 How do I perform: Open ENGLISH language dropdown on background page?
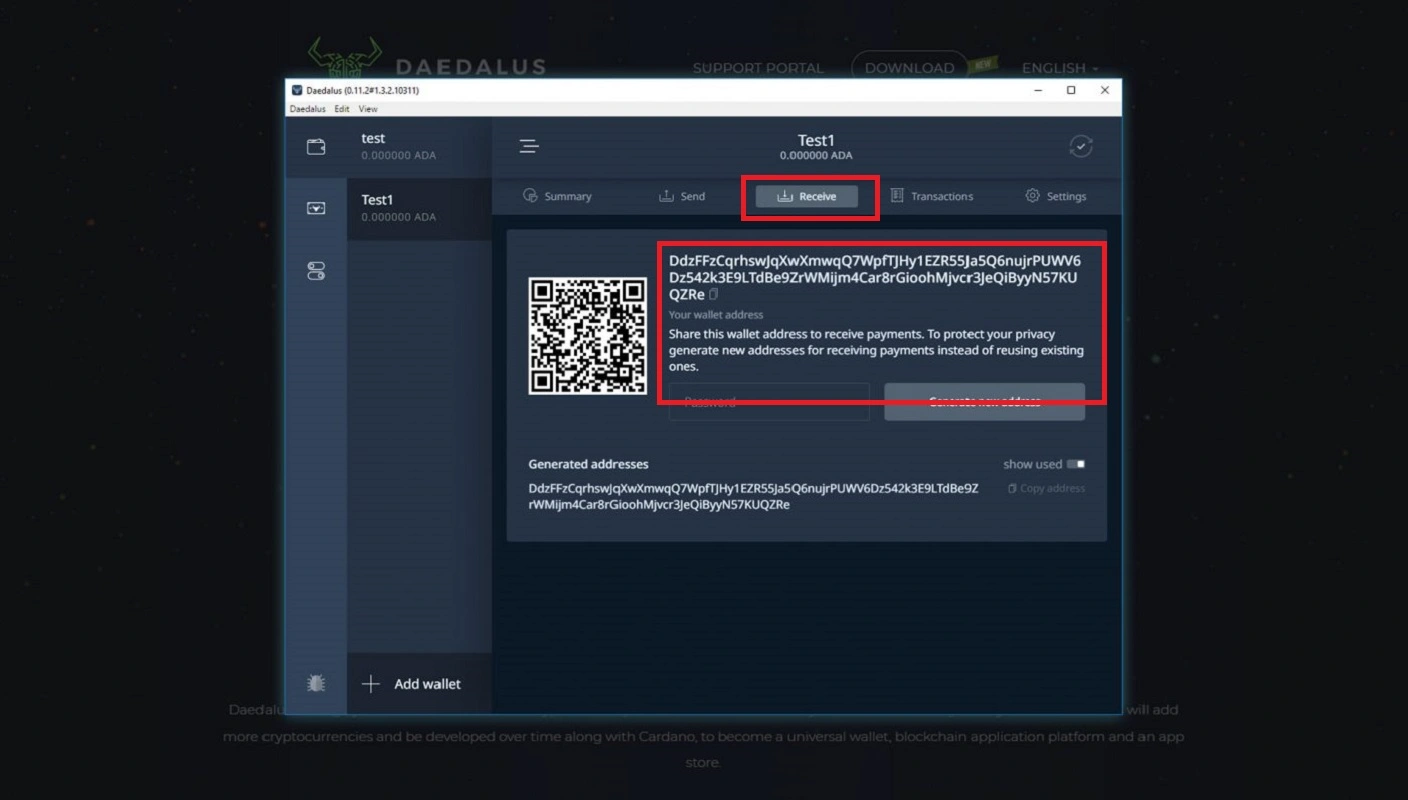point(1060,68)
